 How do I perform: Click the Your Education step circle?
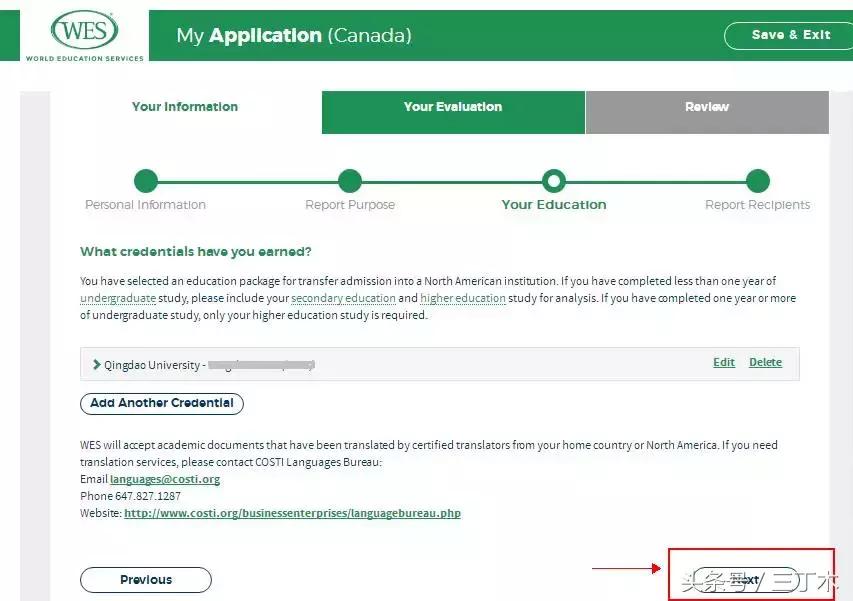coord(554,181)
